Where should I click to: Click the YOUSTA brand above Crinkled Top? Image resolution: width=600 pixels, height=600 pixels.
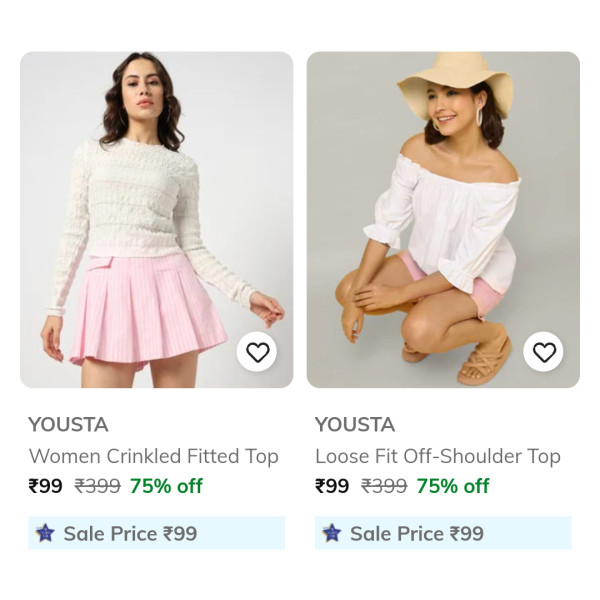coord(68,424)
